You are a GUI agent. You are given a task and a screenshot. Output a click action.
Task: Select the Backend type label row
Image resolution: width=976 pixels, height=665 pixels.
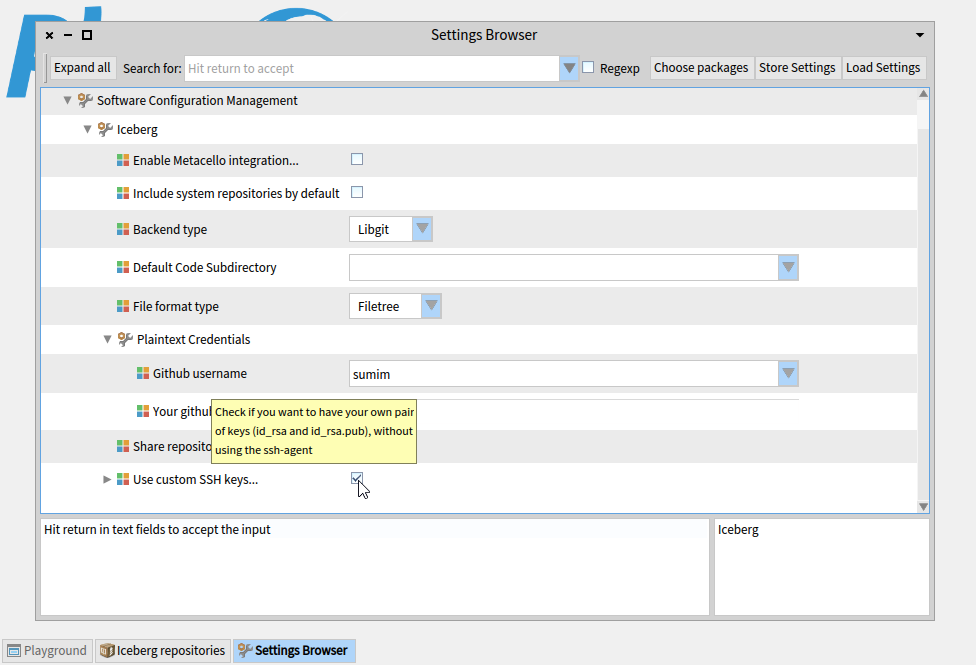pos(170,230)
